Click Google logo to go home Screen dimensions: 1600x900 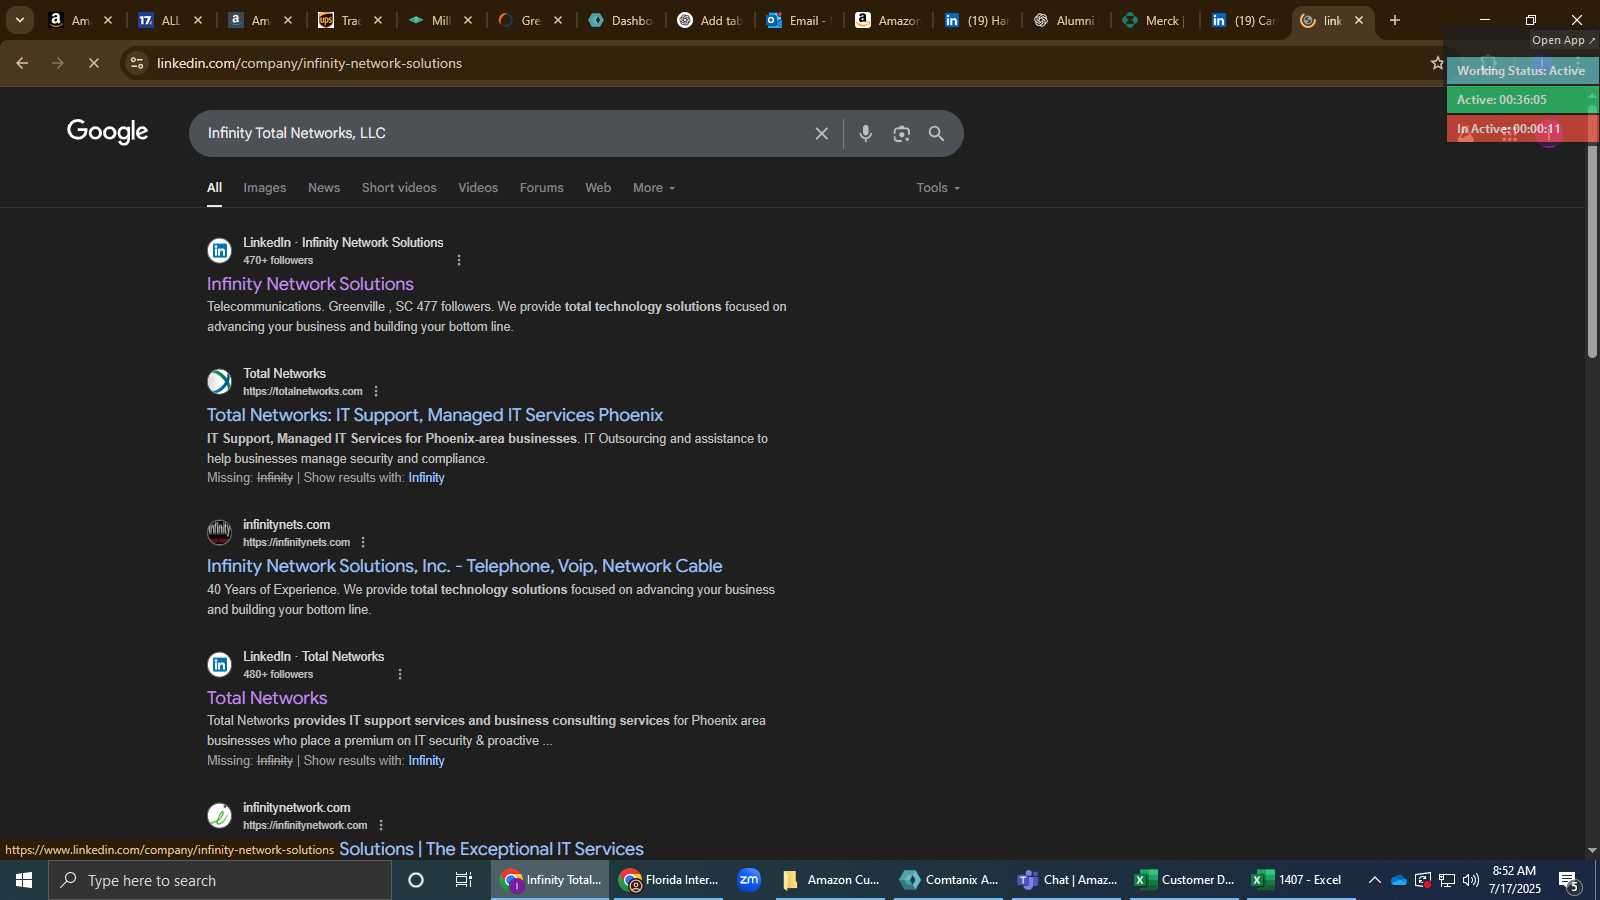[108, 132]
